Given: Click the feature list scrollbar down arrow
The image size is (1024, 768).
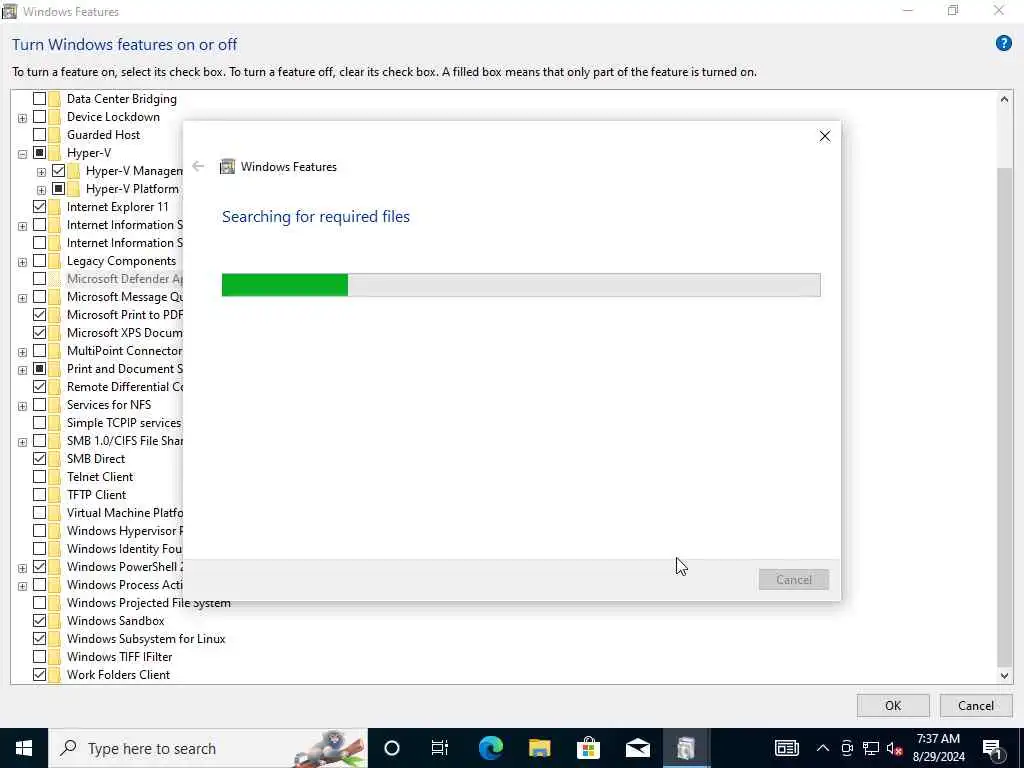Looking at the screenshot, I should pos(1004,675).
